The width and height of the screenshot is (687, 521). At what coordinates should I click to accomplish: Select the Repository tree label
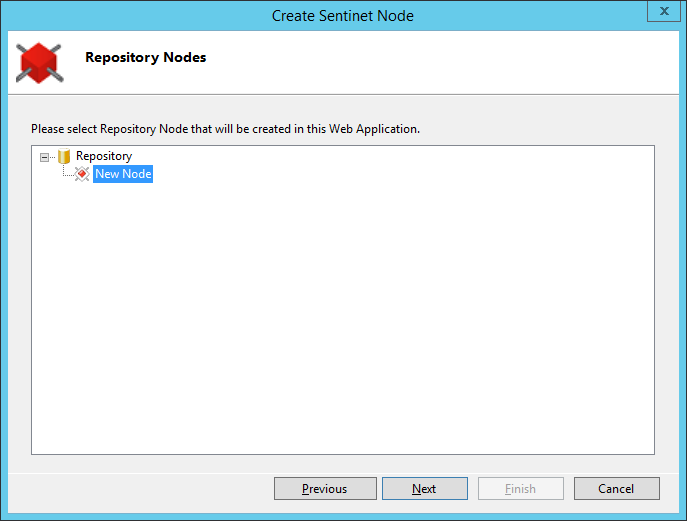tap(104, 156)
